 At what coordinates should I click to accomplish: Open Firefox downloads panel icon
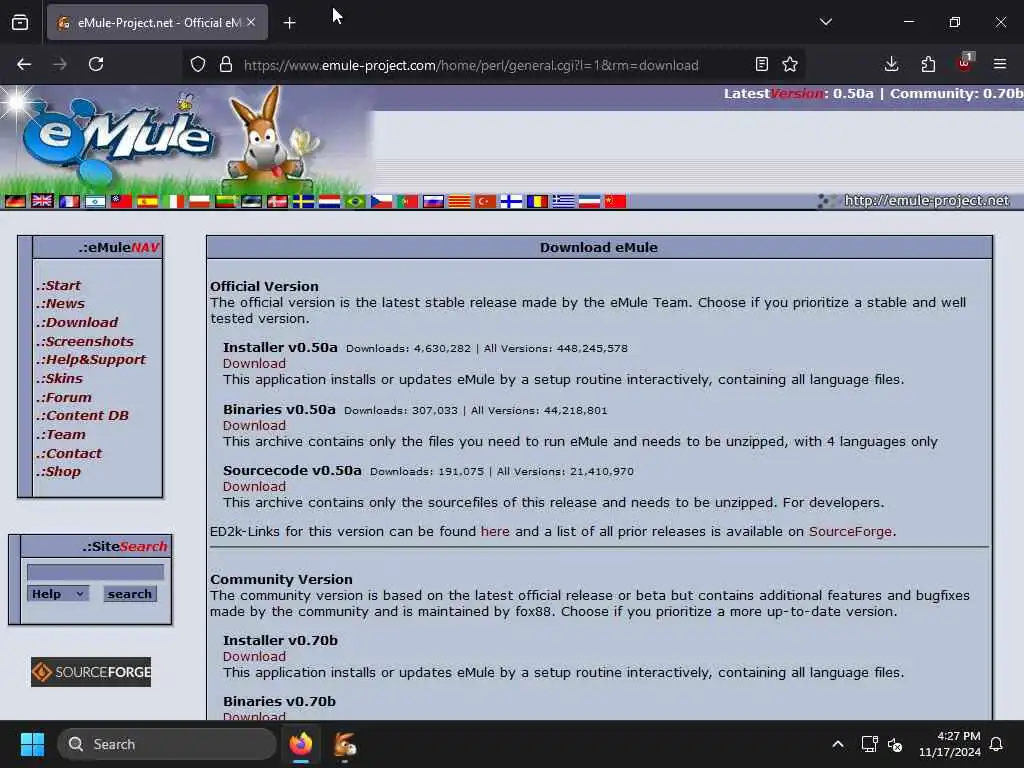point(891,64)
